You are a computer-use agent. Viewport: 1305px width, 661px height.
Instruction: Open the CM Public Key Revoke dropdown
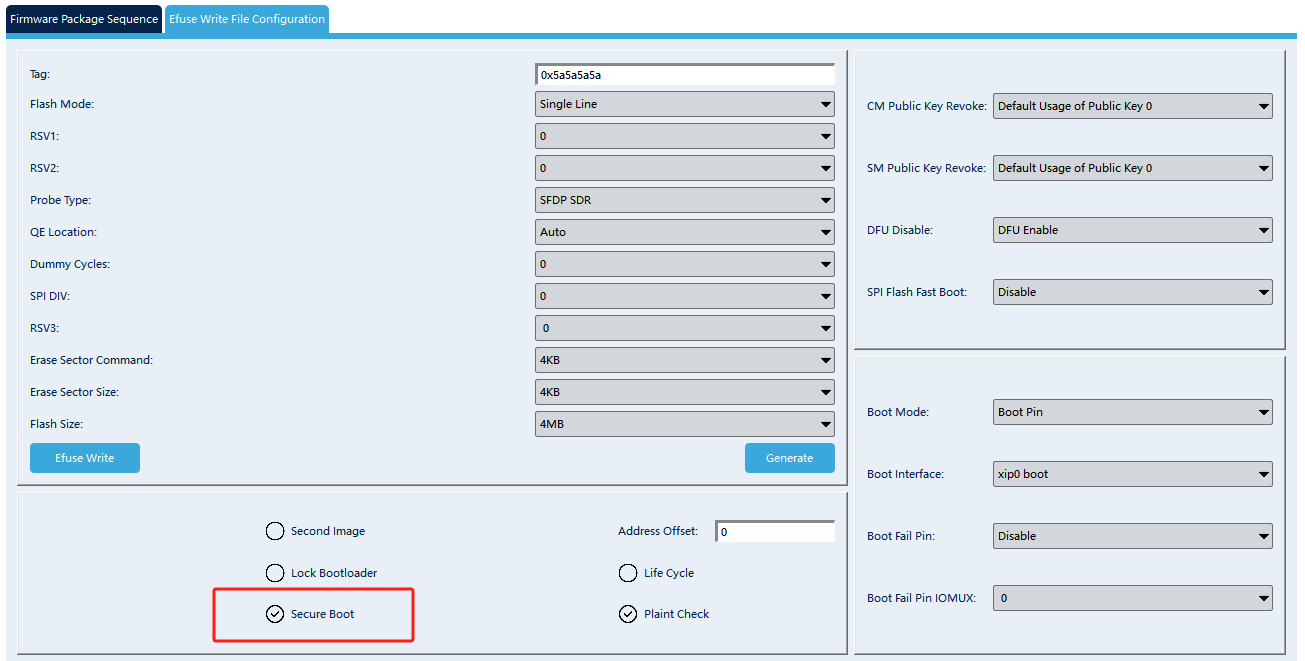click(x=1133, y=106)
